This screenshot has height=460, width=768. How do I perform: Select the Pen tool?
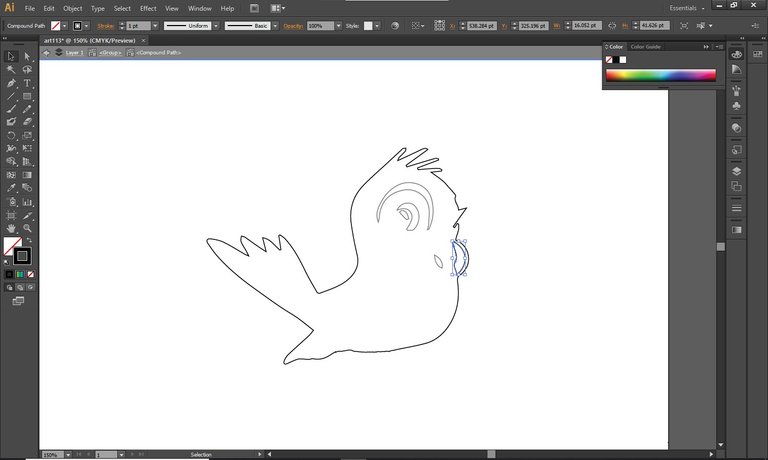(x=11, y=83)
